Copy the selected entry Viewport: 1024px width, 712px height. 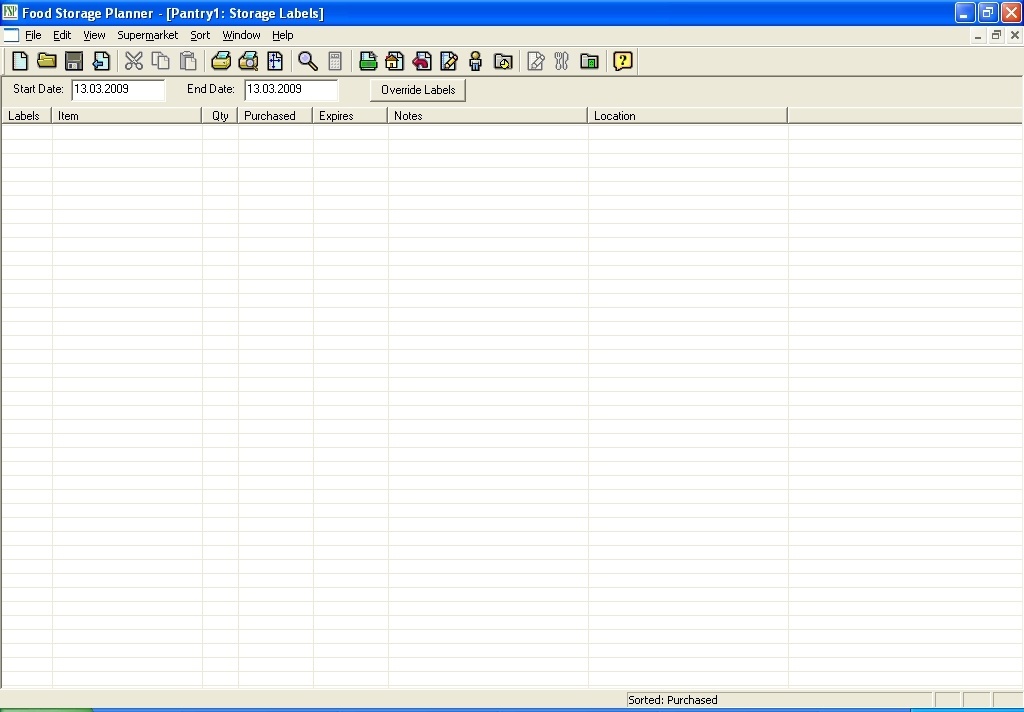point(160,61)
